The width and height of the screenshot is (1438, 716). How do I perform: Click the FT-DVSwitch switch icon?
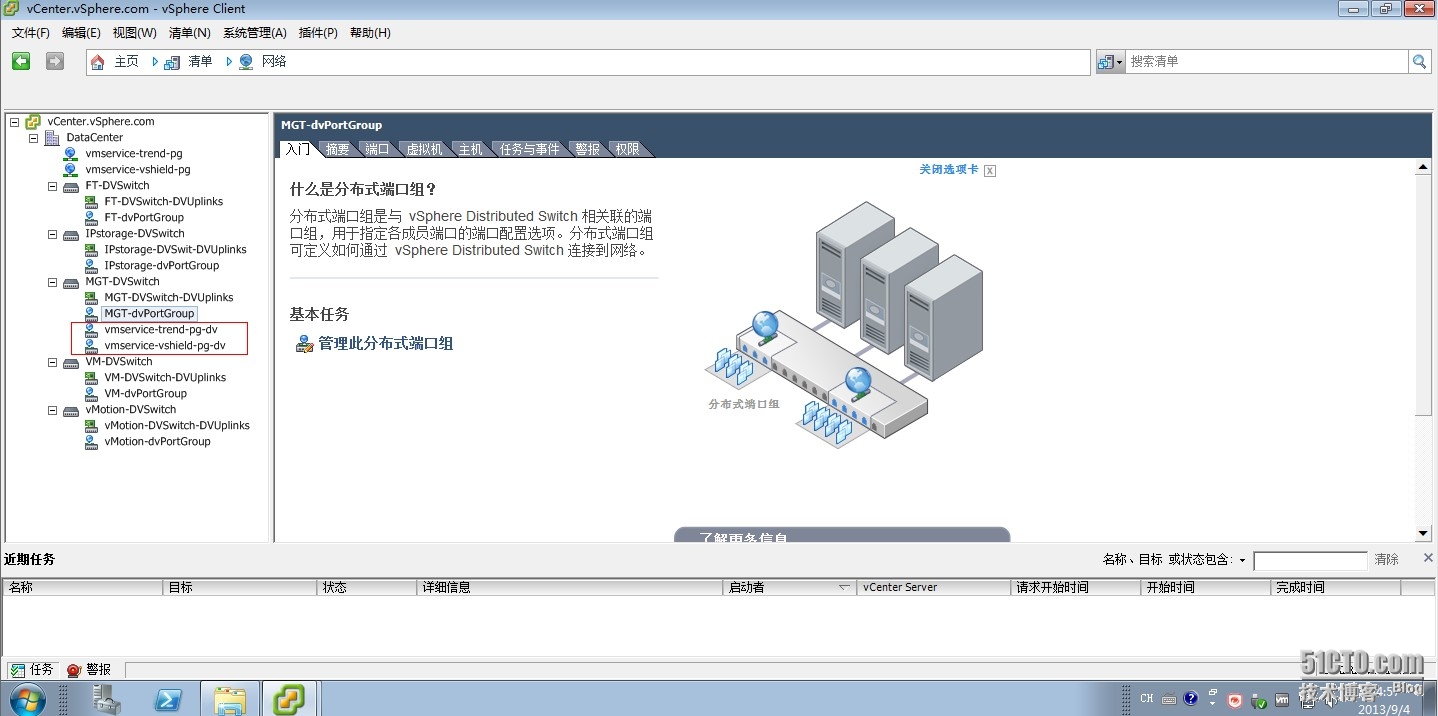click(71, 186)
